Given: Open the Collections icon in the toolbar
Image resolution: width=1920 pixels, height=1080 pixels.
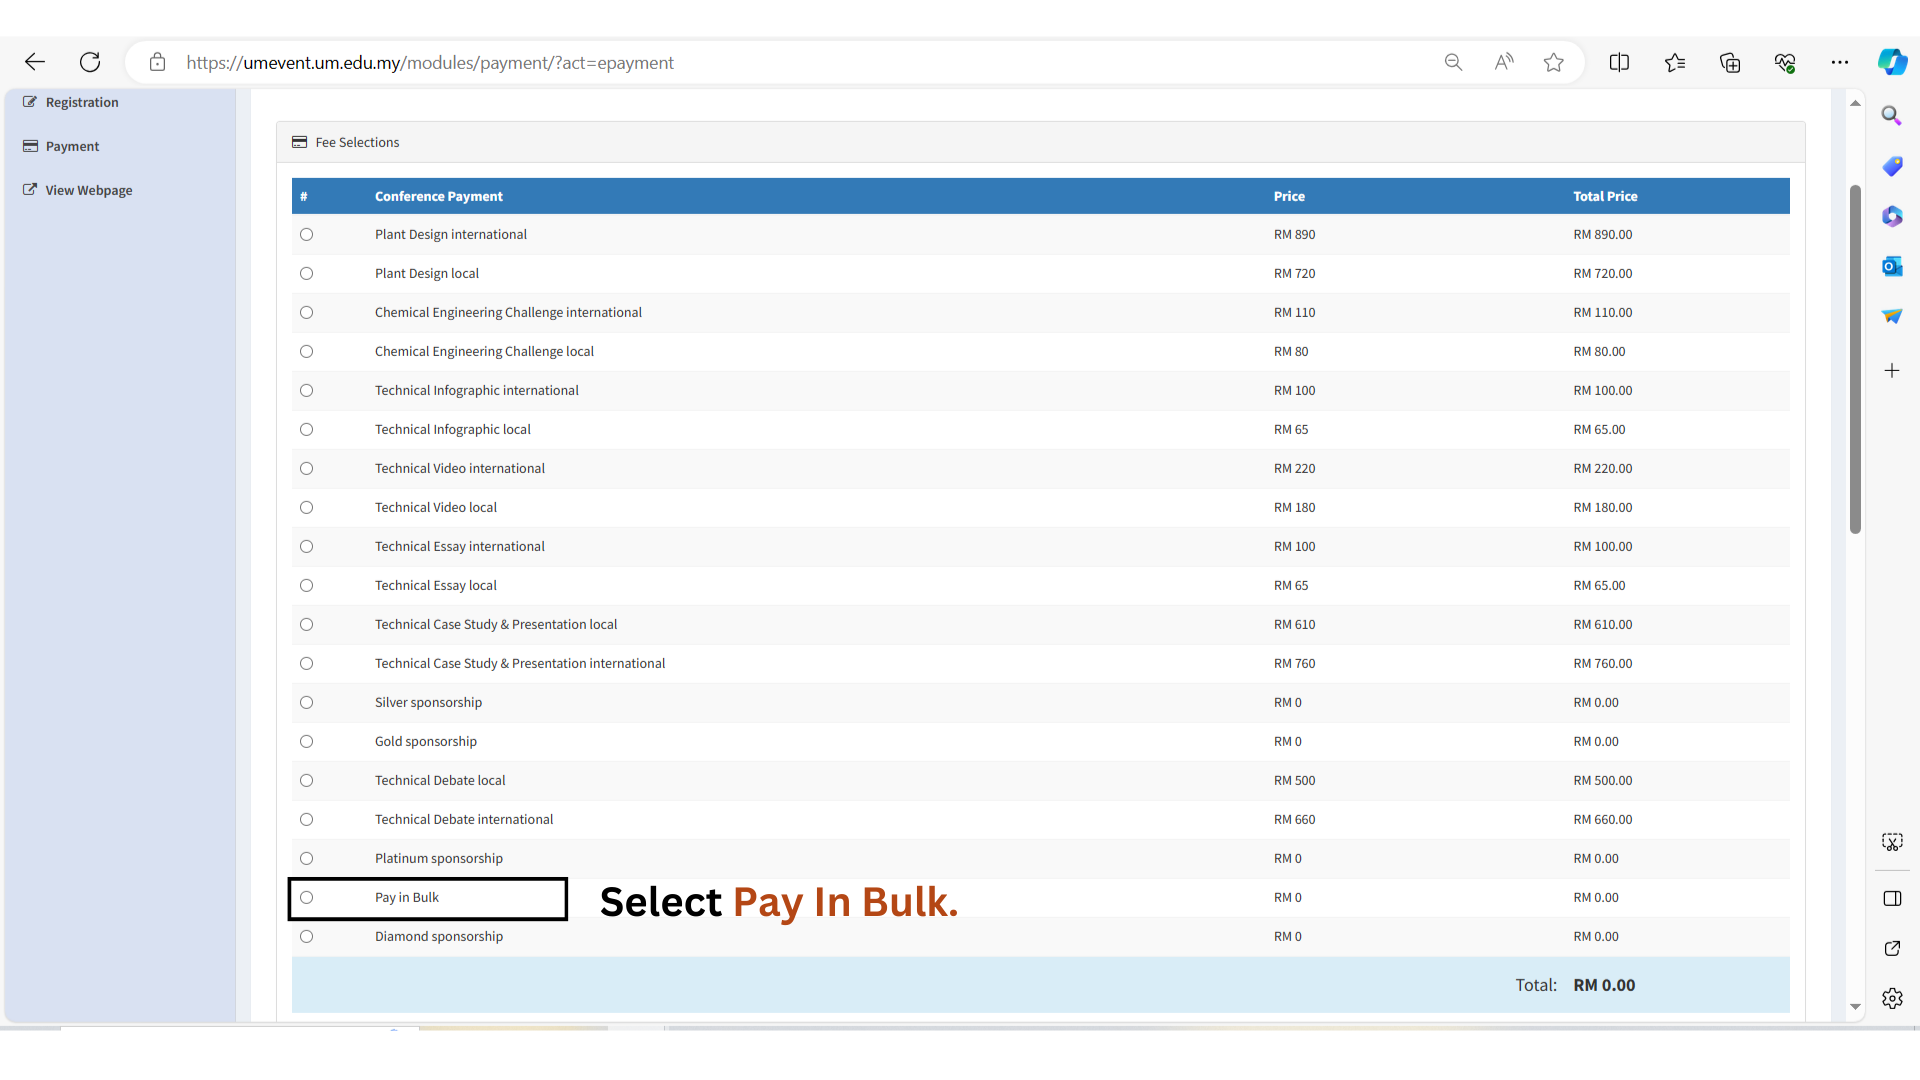Looking at the screenshot, I should click(1730, 62).
